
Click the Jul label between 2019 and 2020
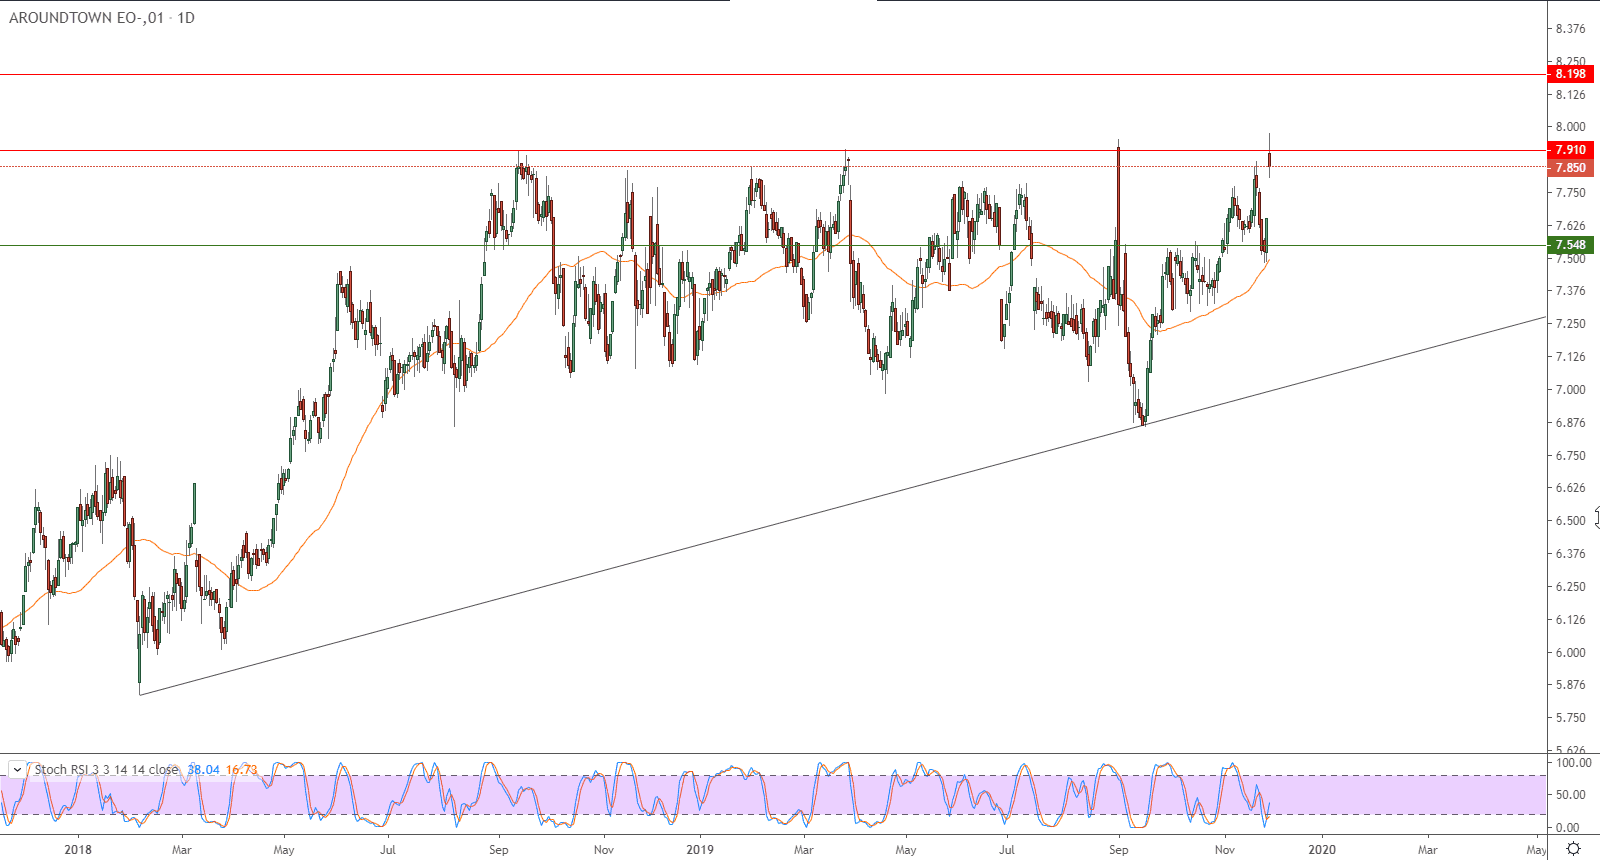point(1007,850)
